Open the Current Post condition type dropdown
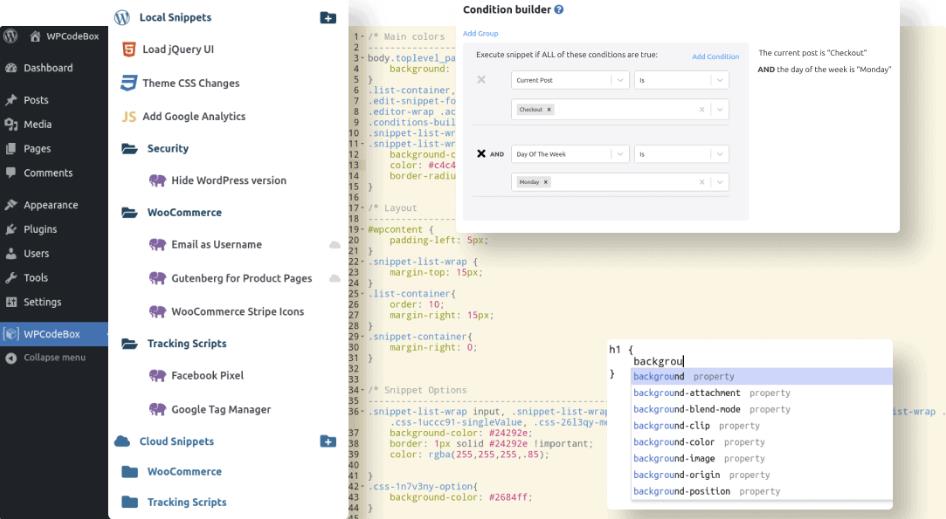The width and height of the screenshot is (946, 519). 570,80
